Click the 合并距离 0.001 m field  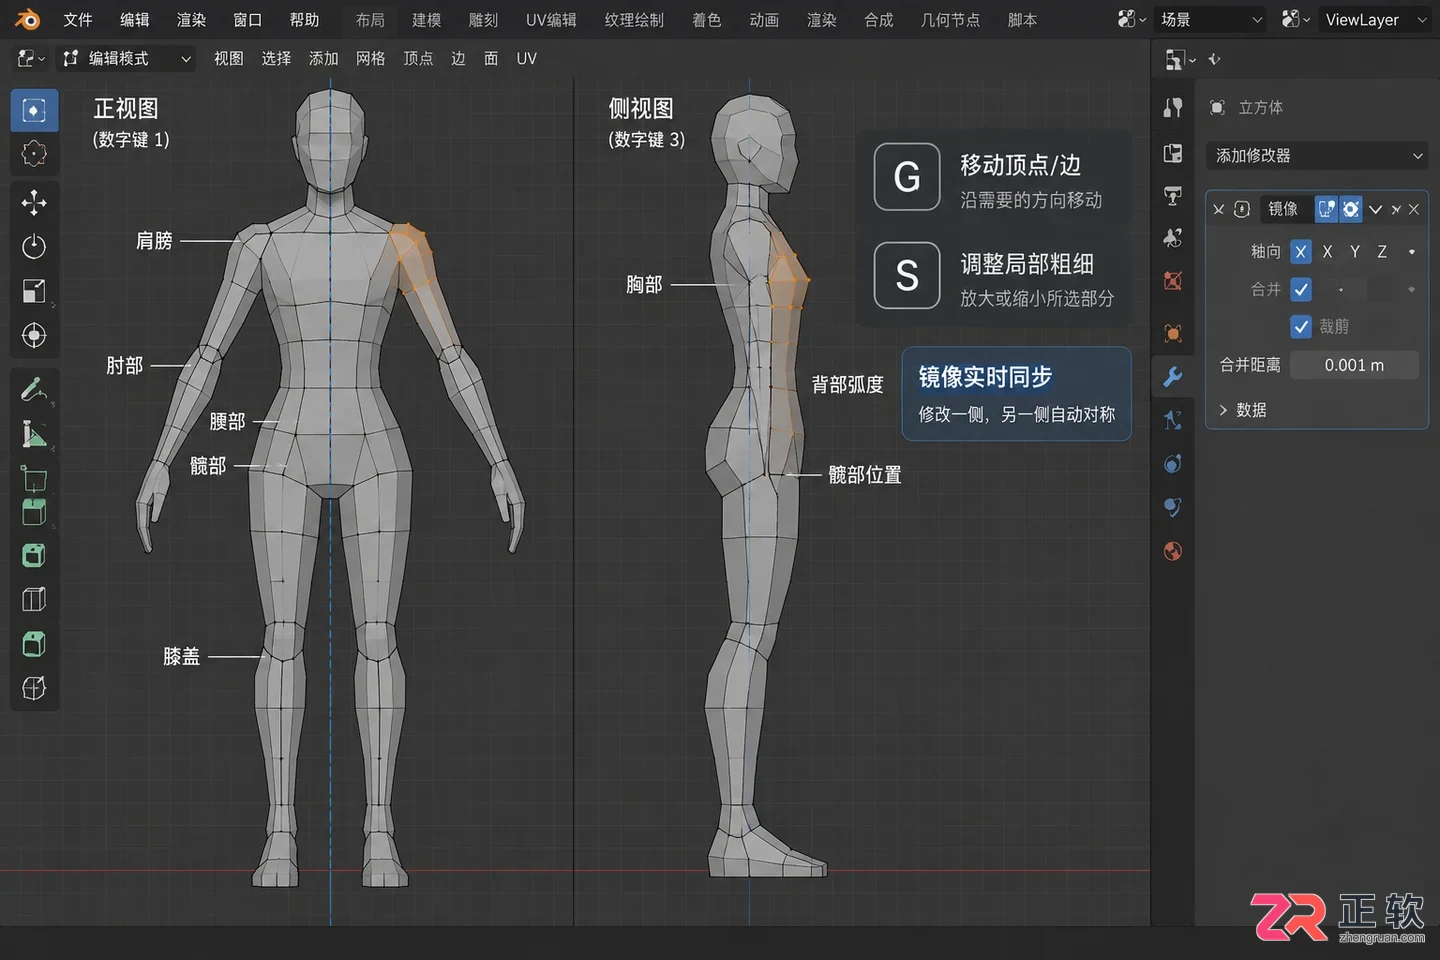[1354, 365]
